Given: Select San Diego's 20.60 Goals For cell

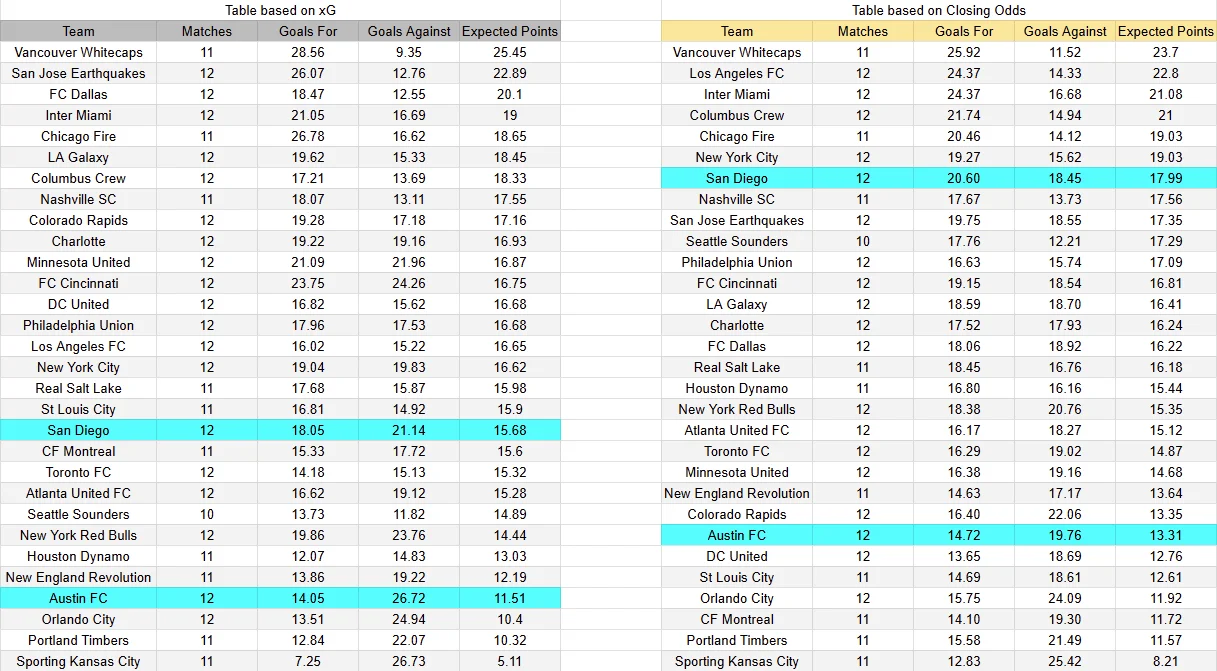Looking at the screenshot, I should [x=964, y=178].
